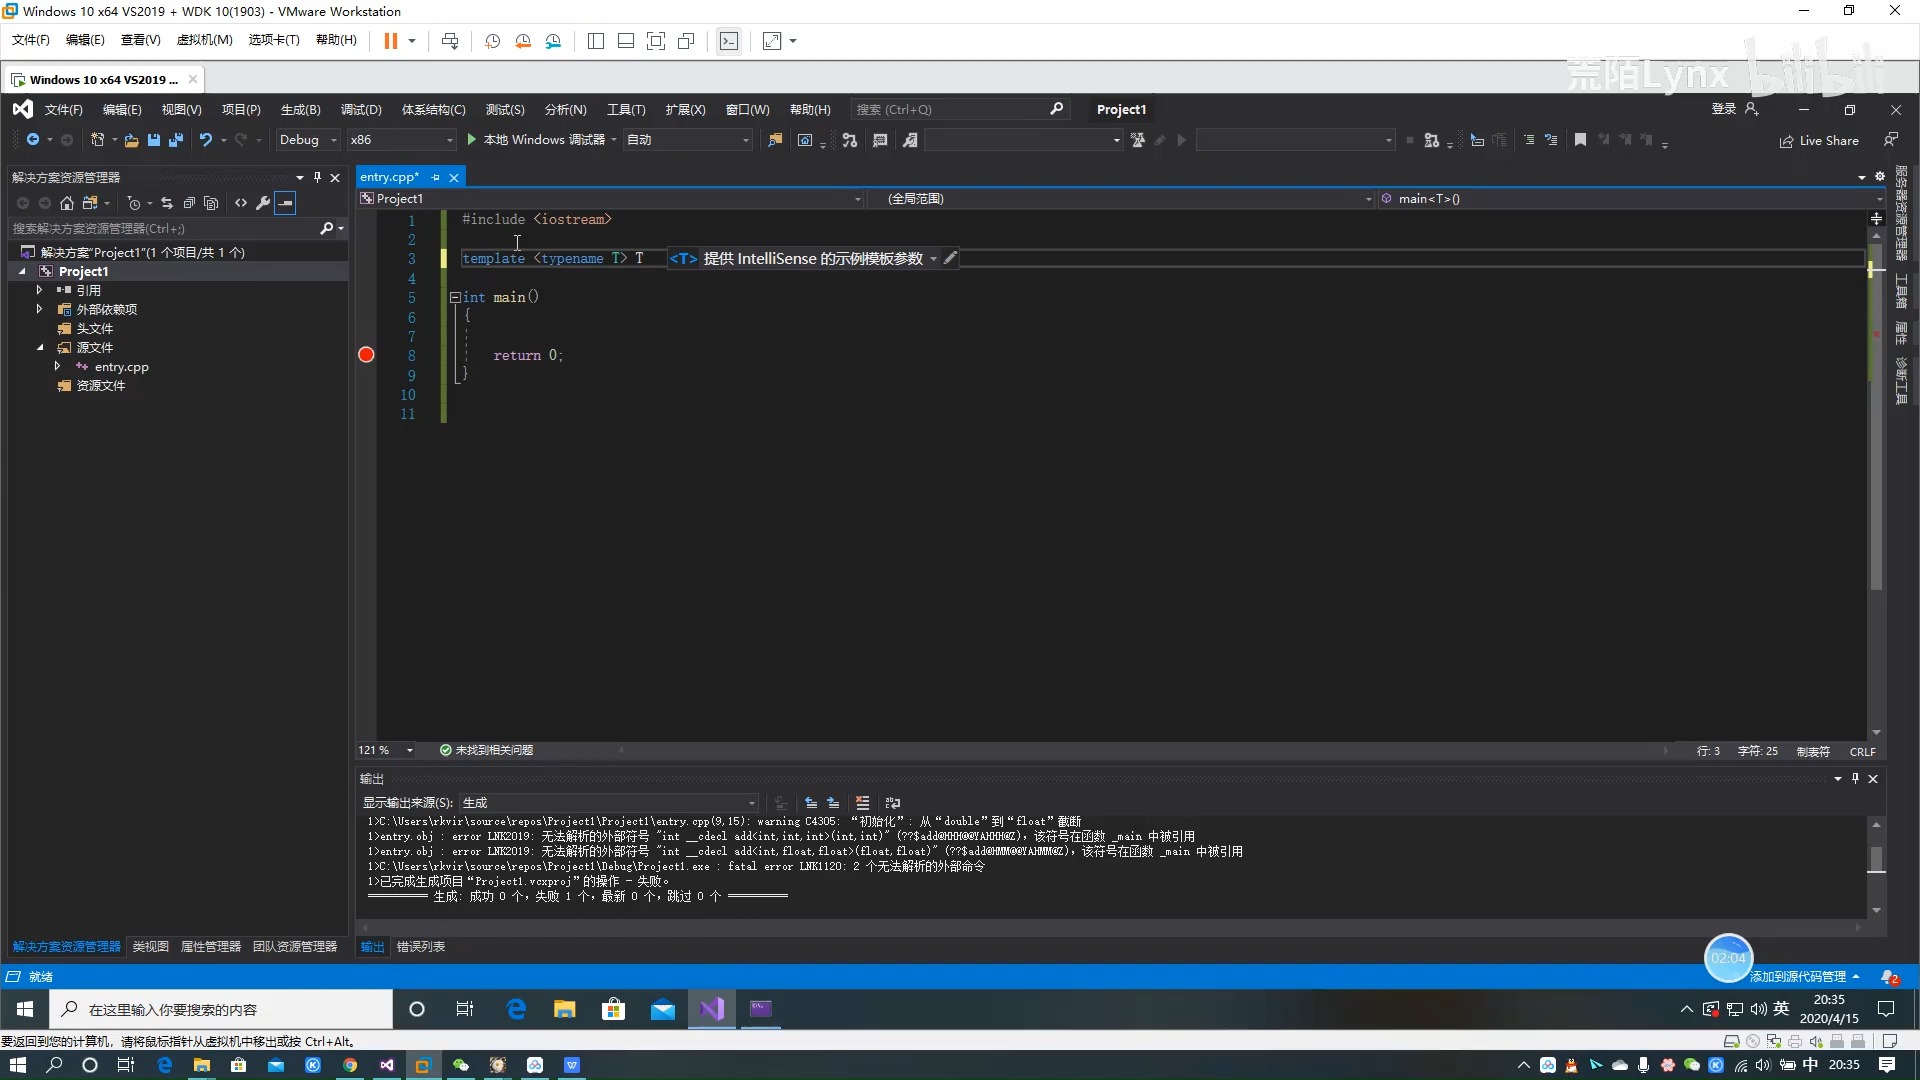Switch to 类视图 class view tab
1920x1080 pixels.
[x=151, y=947]
